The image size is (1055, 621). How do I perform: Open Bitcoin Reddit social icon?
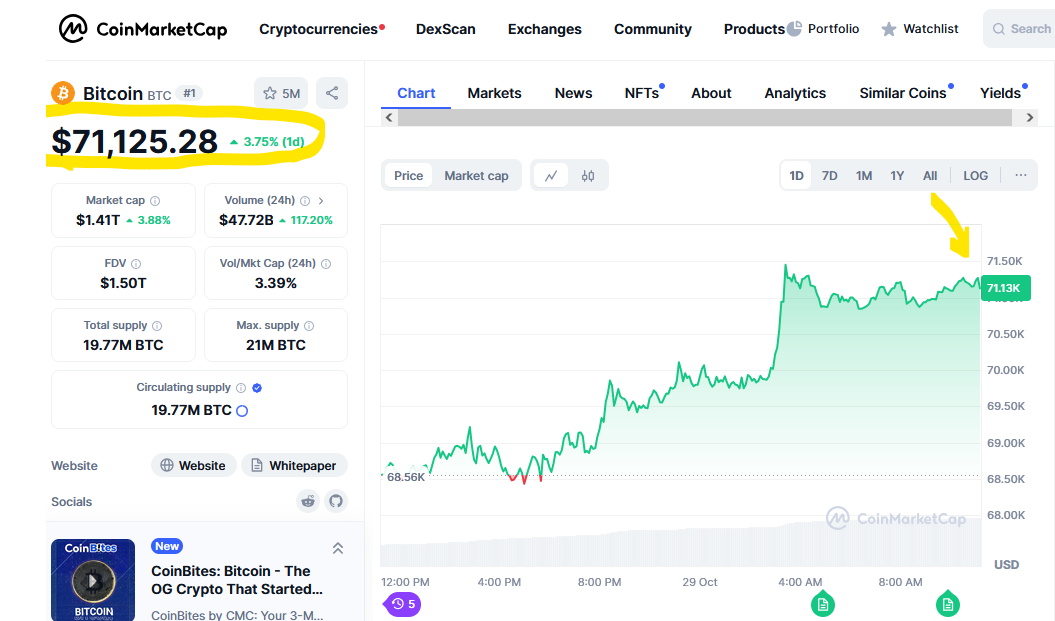click(308, 501)
